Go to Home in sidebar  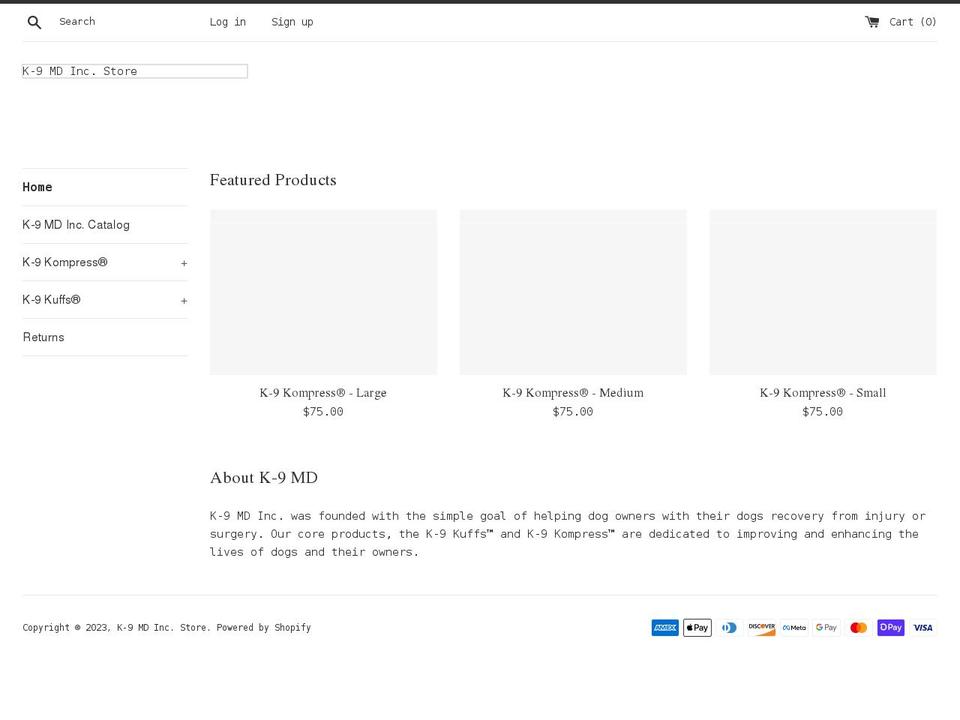37,187
